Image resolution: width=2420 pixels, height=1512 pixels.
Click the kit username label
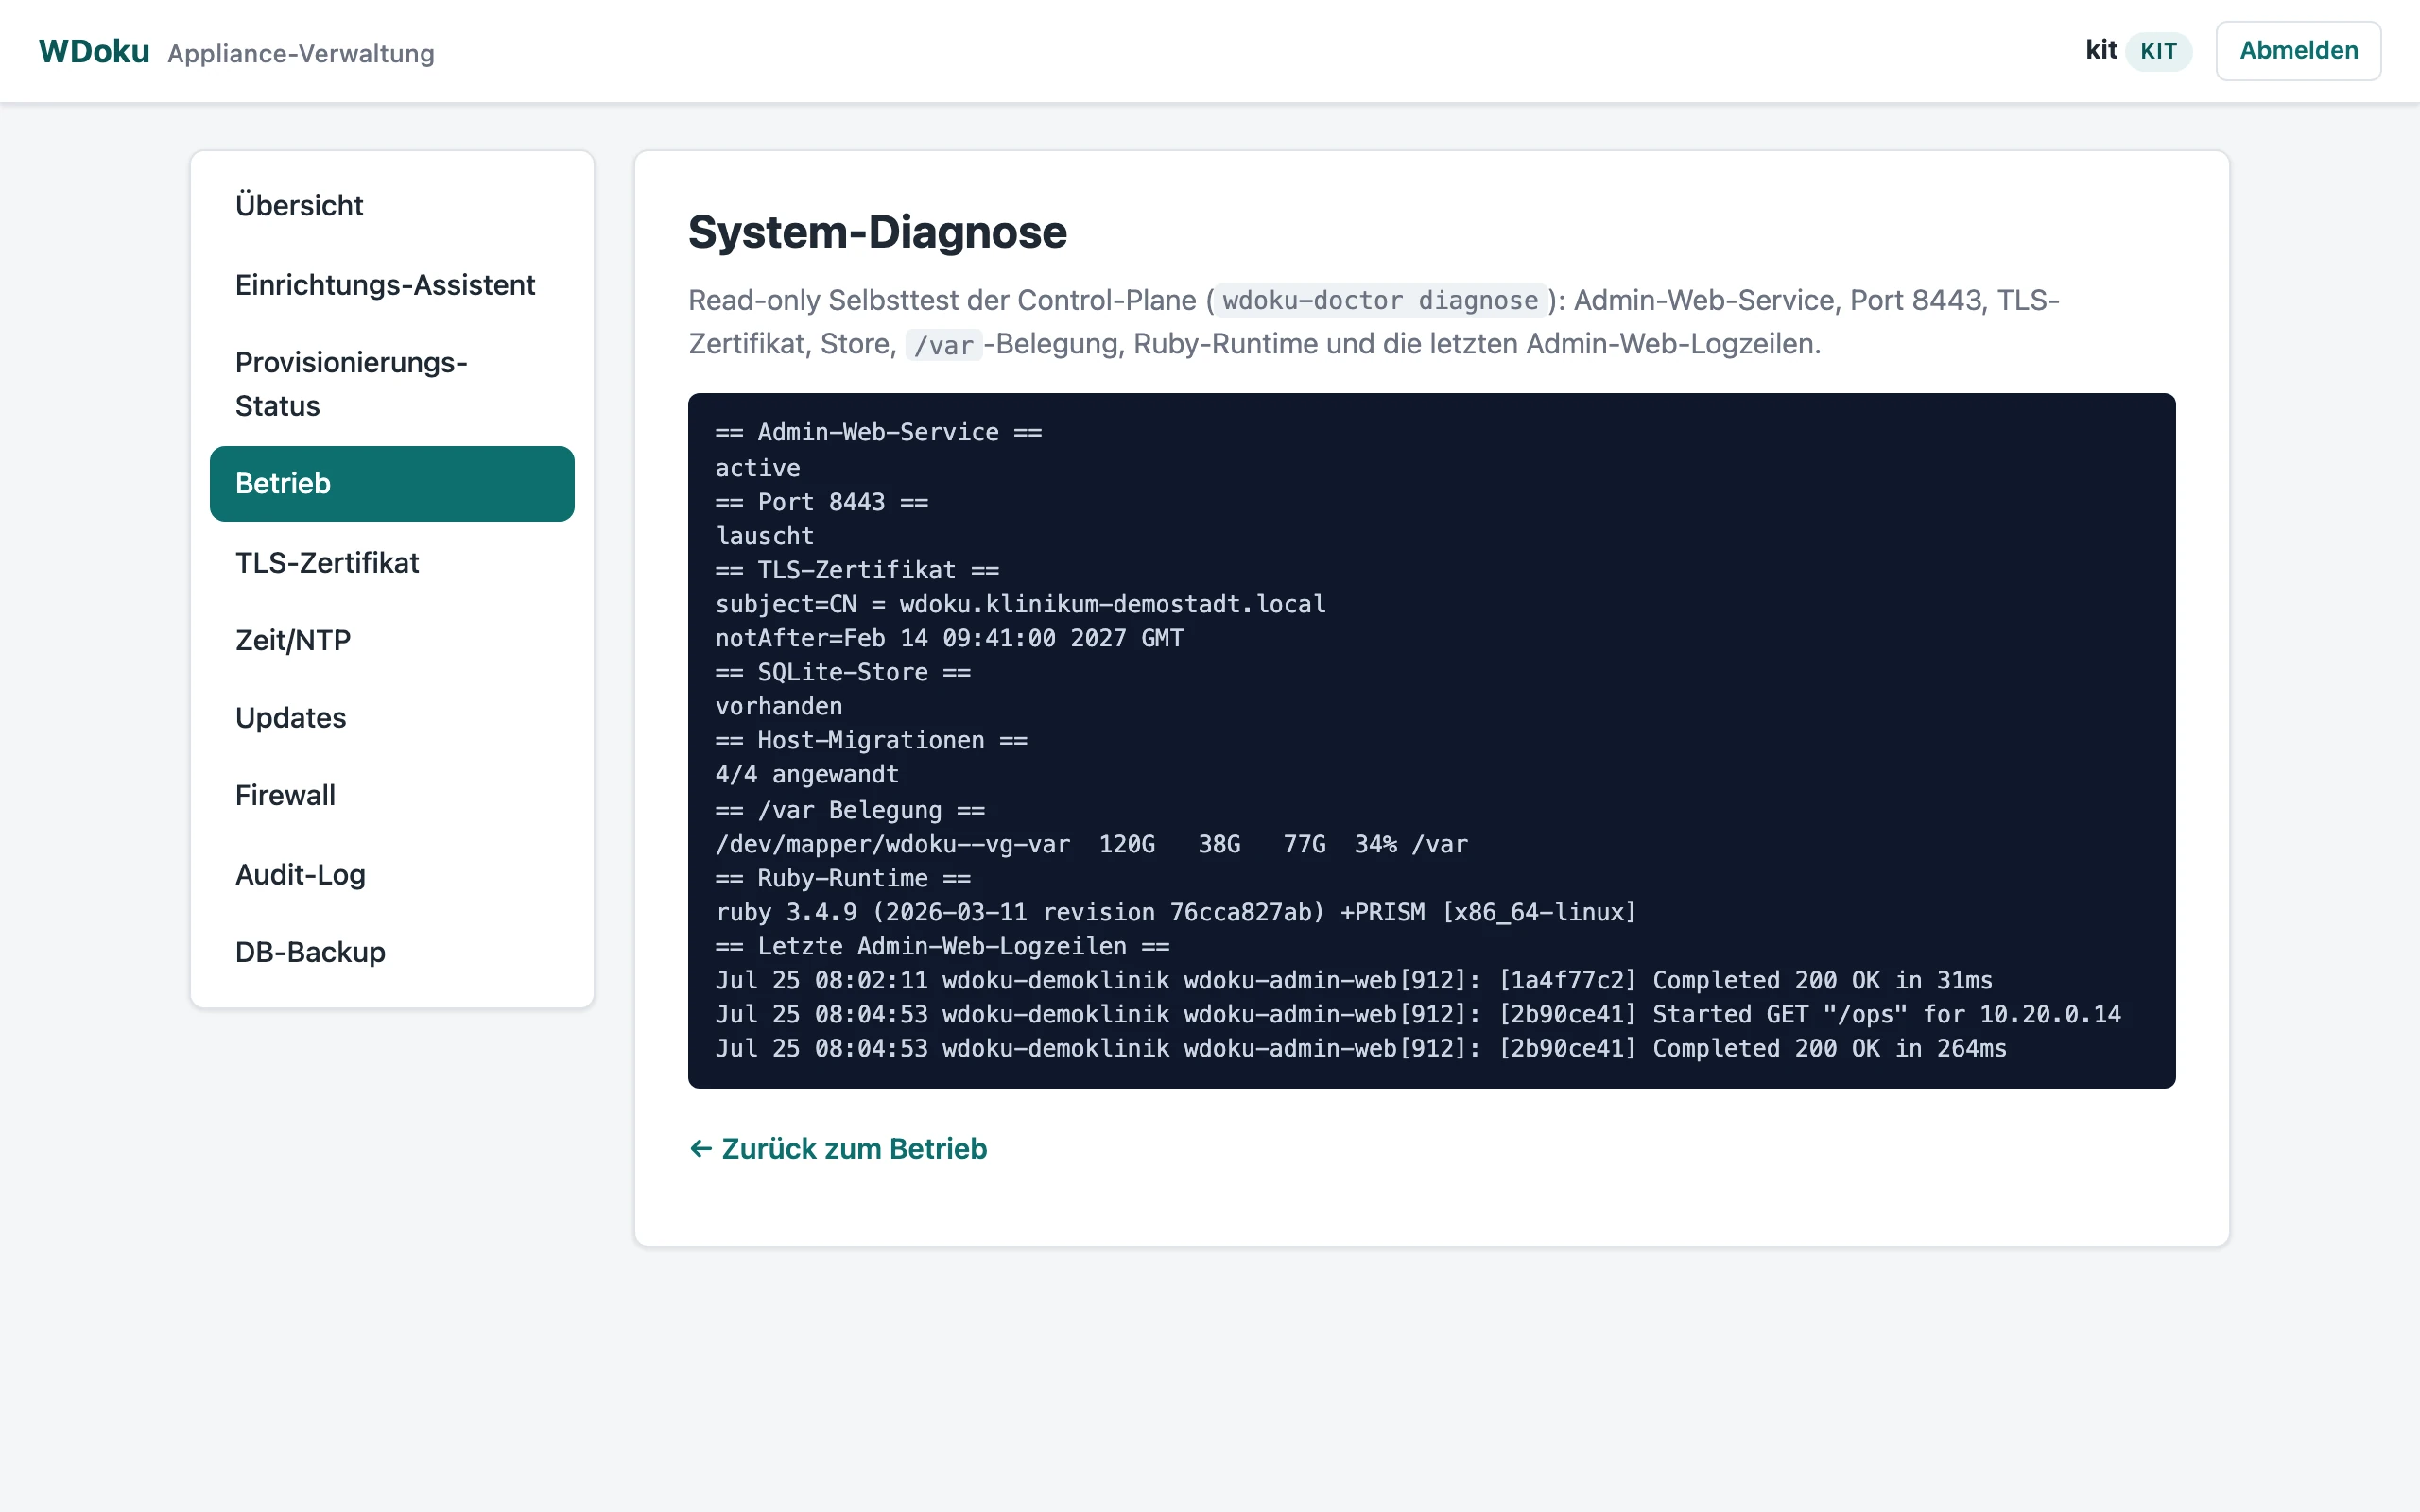[2101, 50]
